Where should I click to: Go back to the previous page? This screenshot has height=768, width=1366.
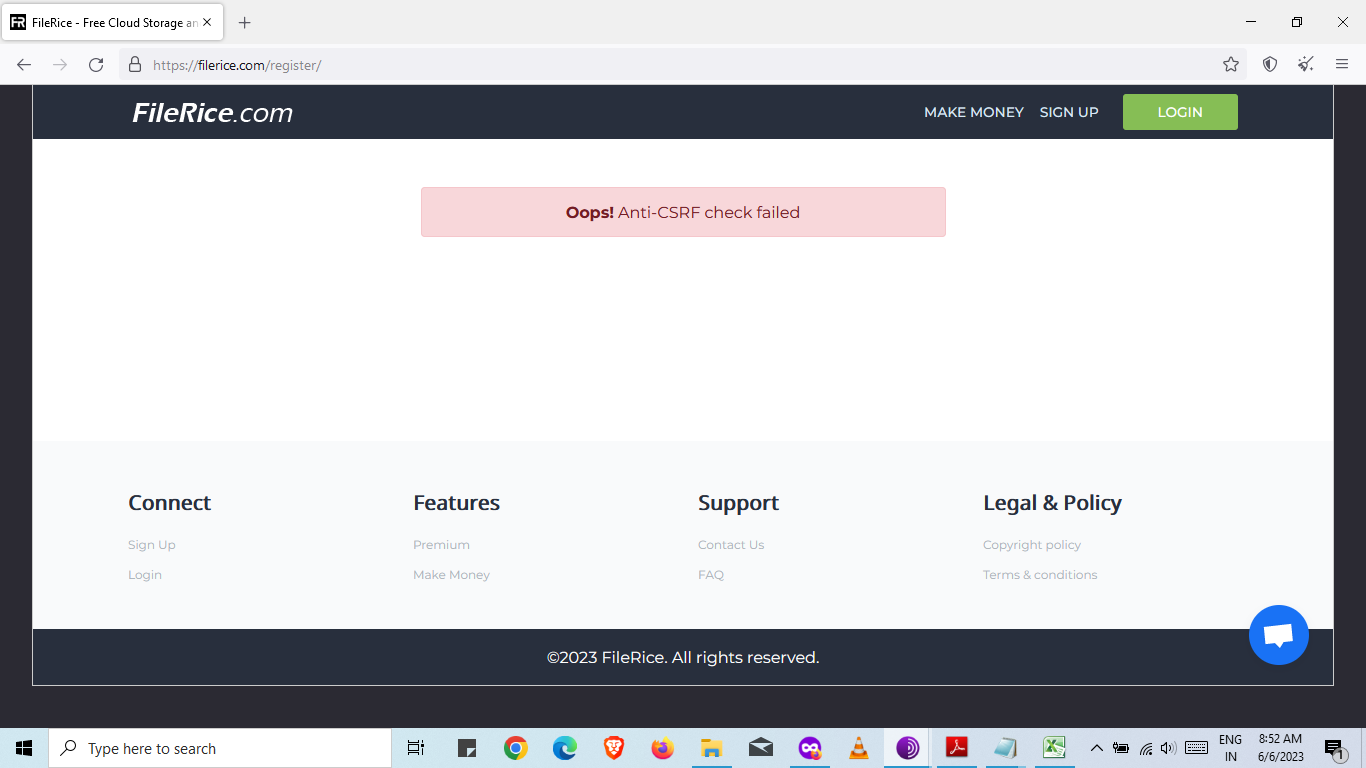tap(24, 65)
